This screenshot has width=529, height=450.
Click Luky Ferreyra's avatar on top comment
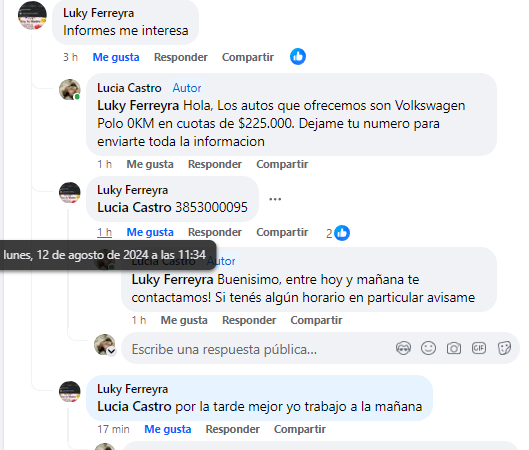coord(32,15)
